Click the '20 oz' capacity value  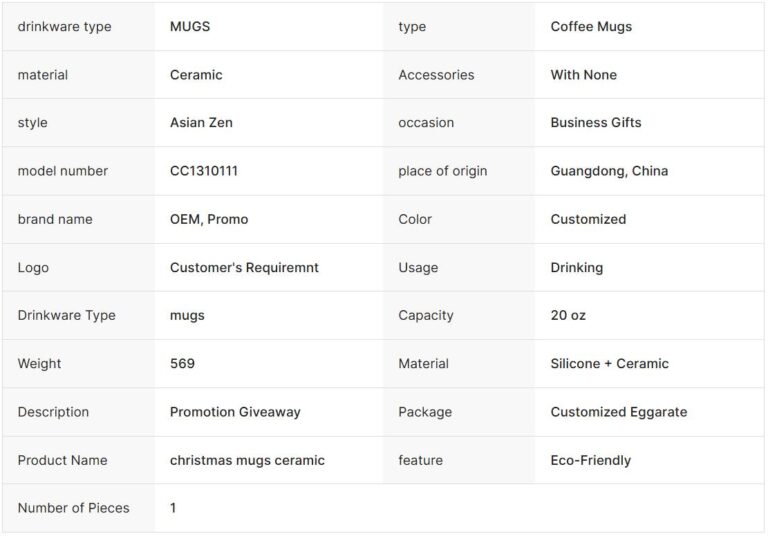click(x=568, y=315)
